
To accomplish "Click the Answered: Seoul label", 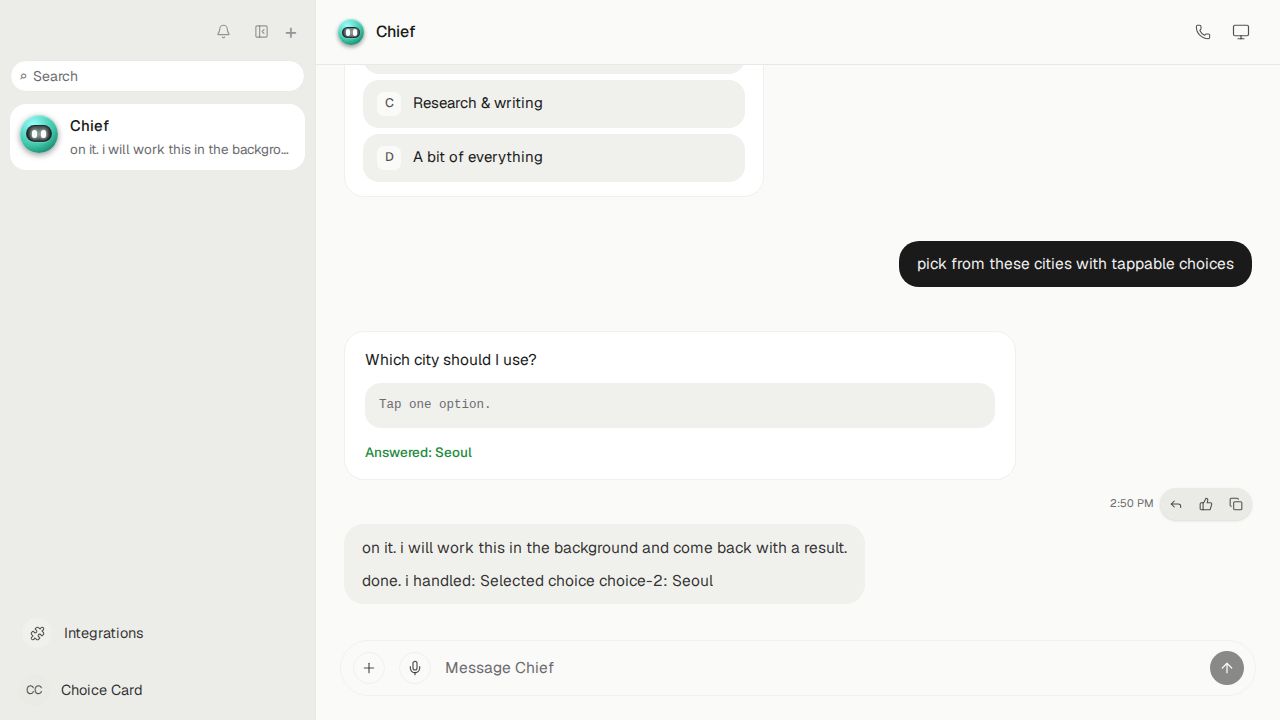I will click(418, 453).
